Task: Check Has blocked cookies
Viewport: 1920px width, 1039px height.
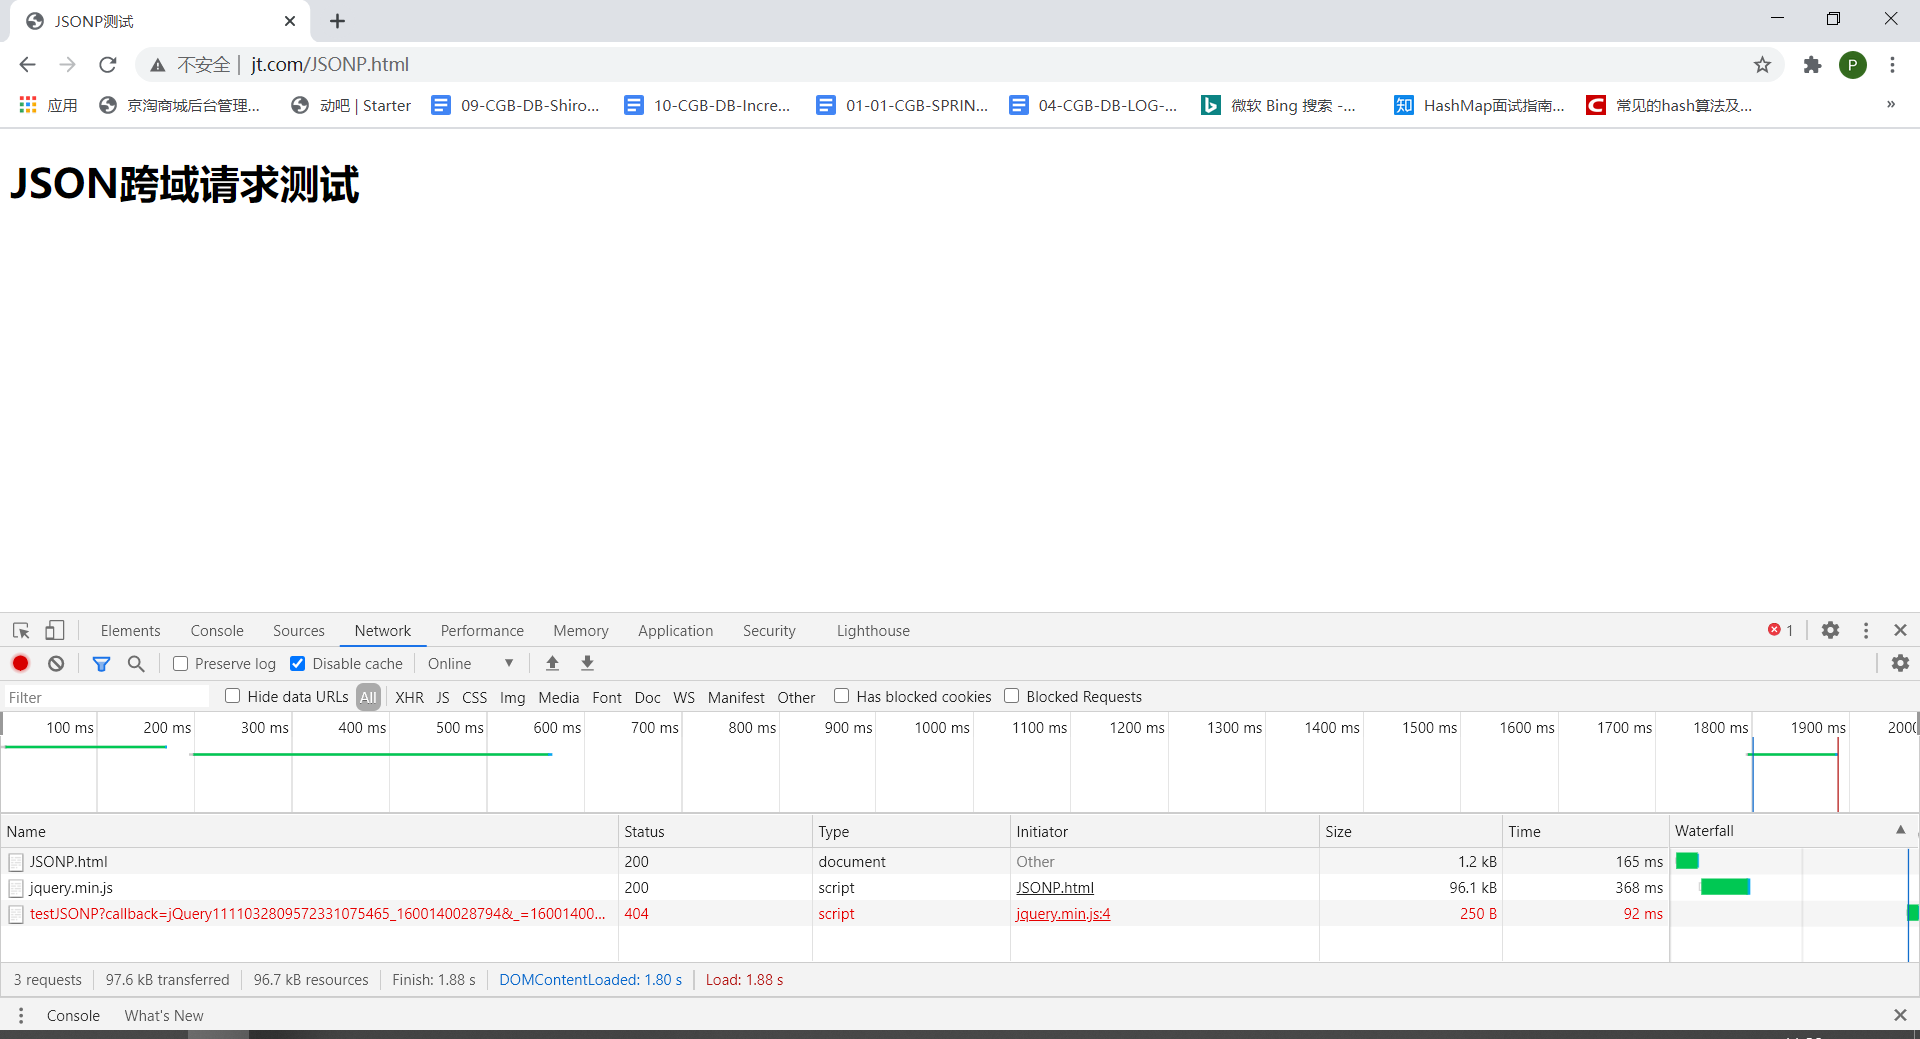Action: 842,696
